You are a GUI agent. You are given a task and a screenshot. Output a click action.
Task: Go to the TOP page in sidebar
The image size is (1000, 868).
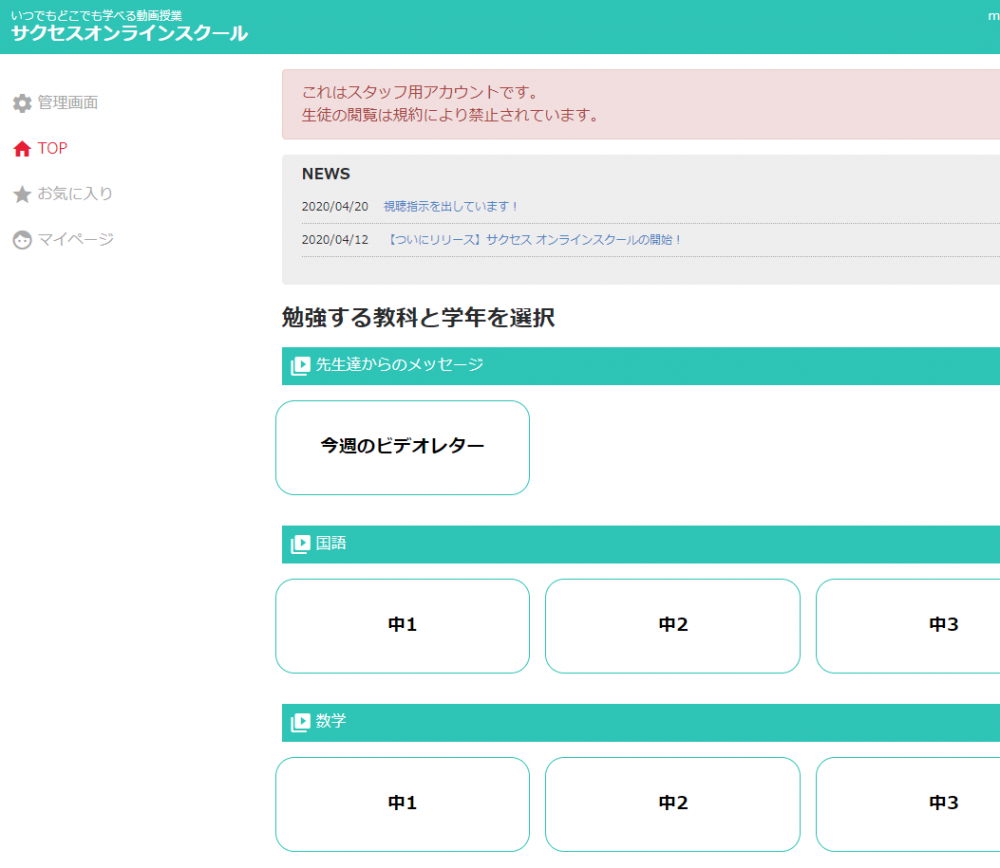point(52,149)
